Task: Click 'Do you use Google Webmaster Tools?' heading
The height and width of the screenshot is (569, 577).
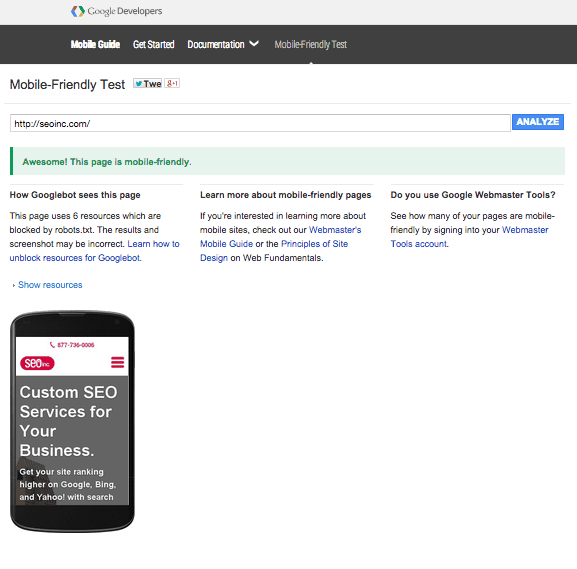Action: 473,195
